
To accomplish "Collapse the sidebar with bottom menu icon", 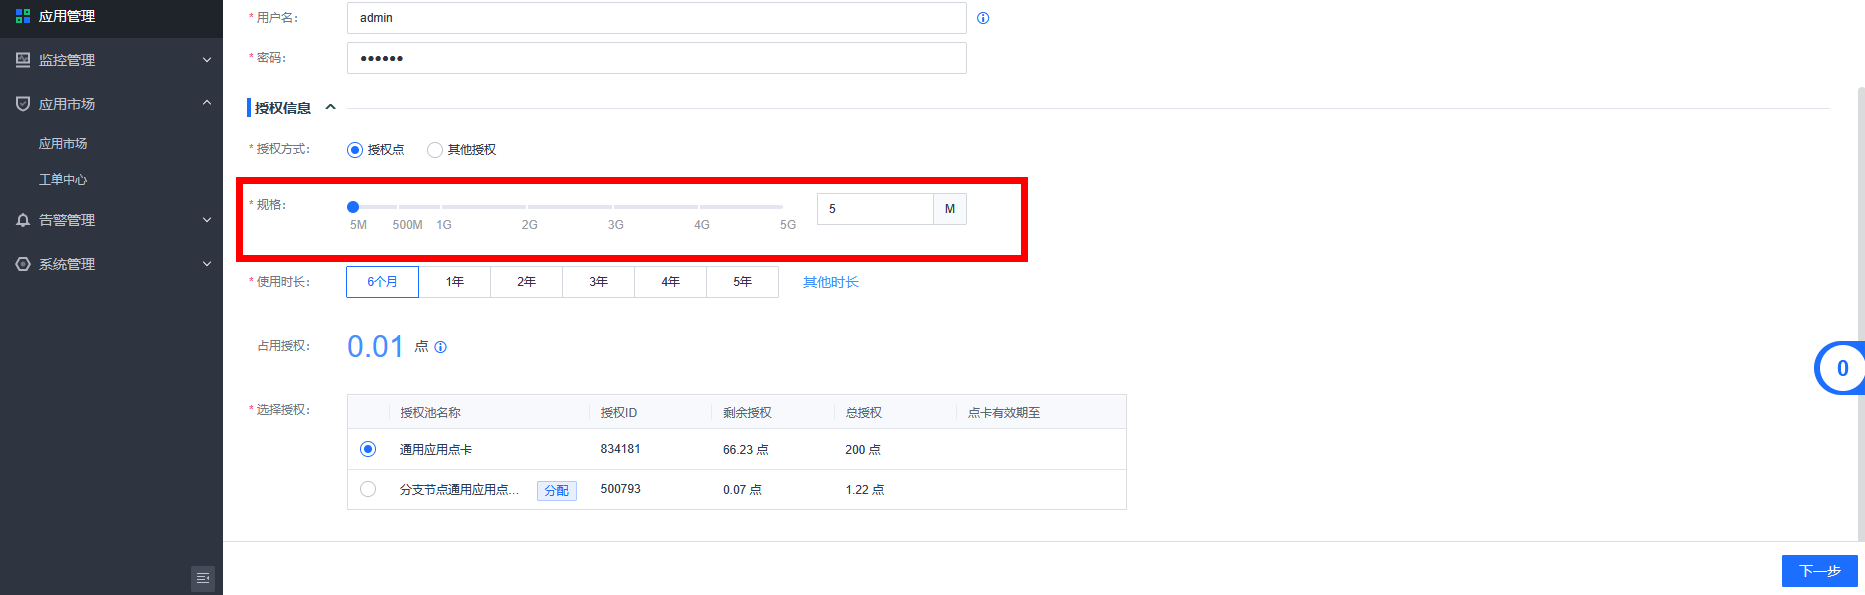I will coord(203,578).
